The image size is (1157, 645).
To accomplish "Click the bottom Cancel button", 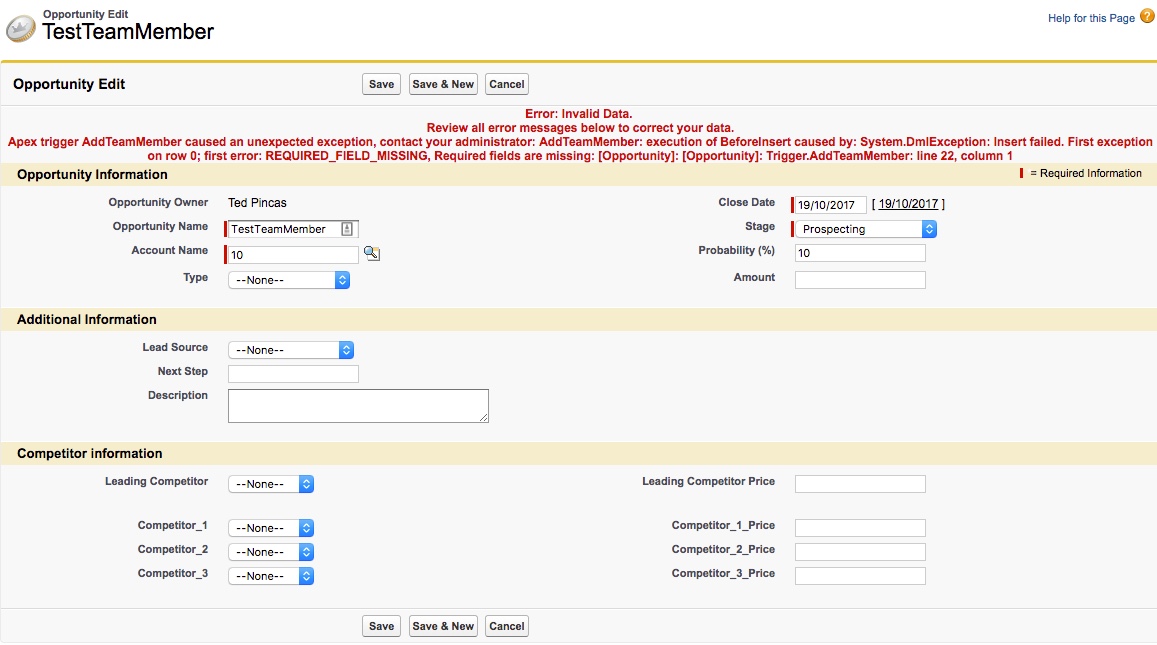I will point(507,626).
